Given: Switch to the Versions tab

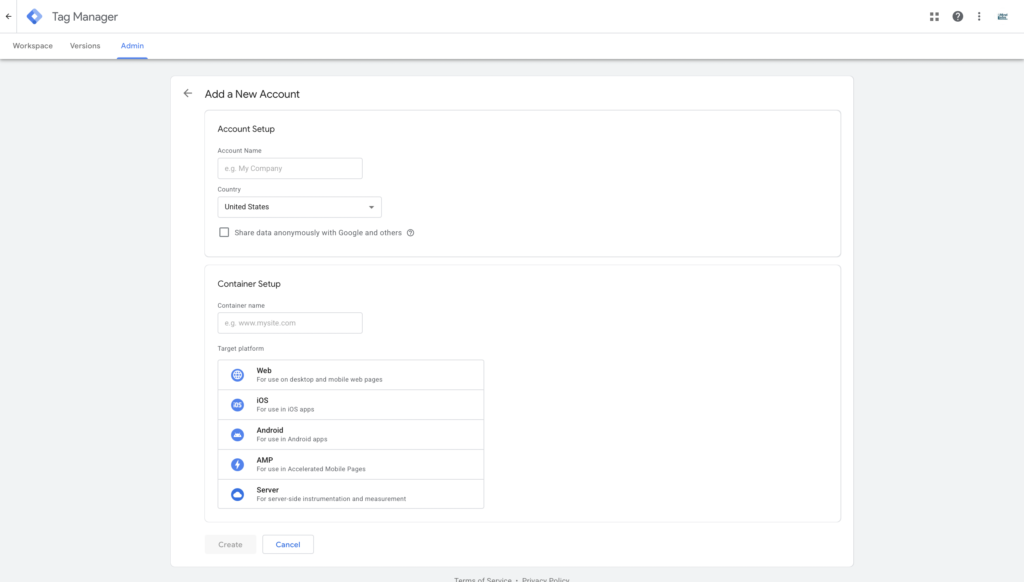Looking at the screenshot, I should 85,46.
